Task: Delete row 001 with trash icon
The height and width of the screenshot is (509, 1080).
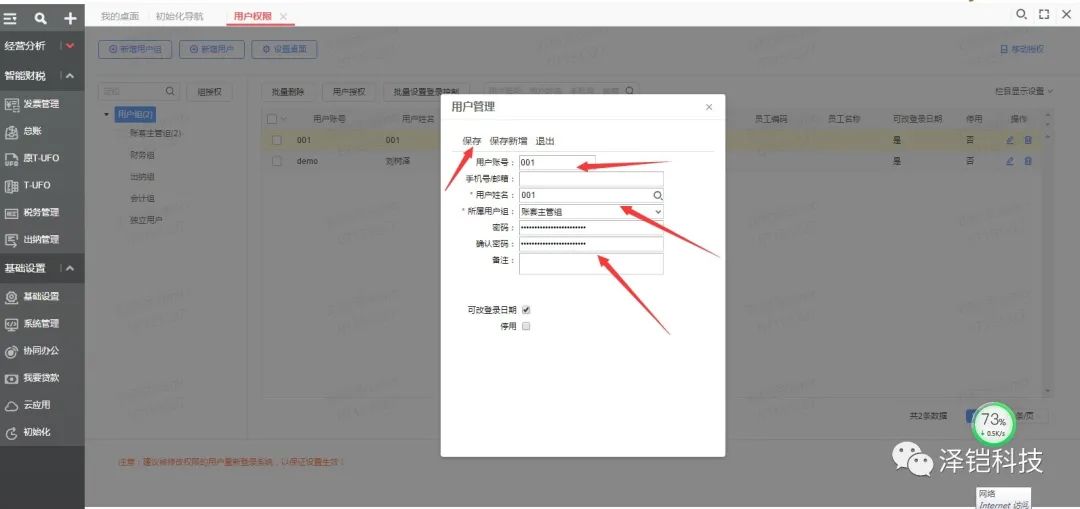Action: (1028, 141)
